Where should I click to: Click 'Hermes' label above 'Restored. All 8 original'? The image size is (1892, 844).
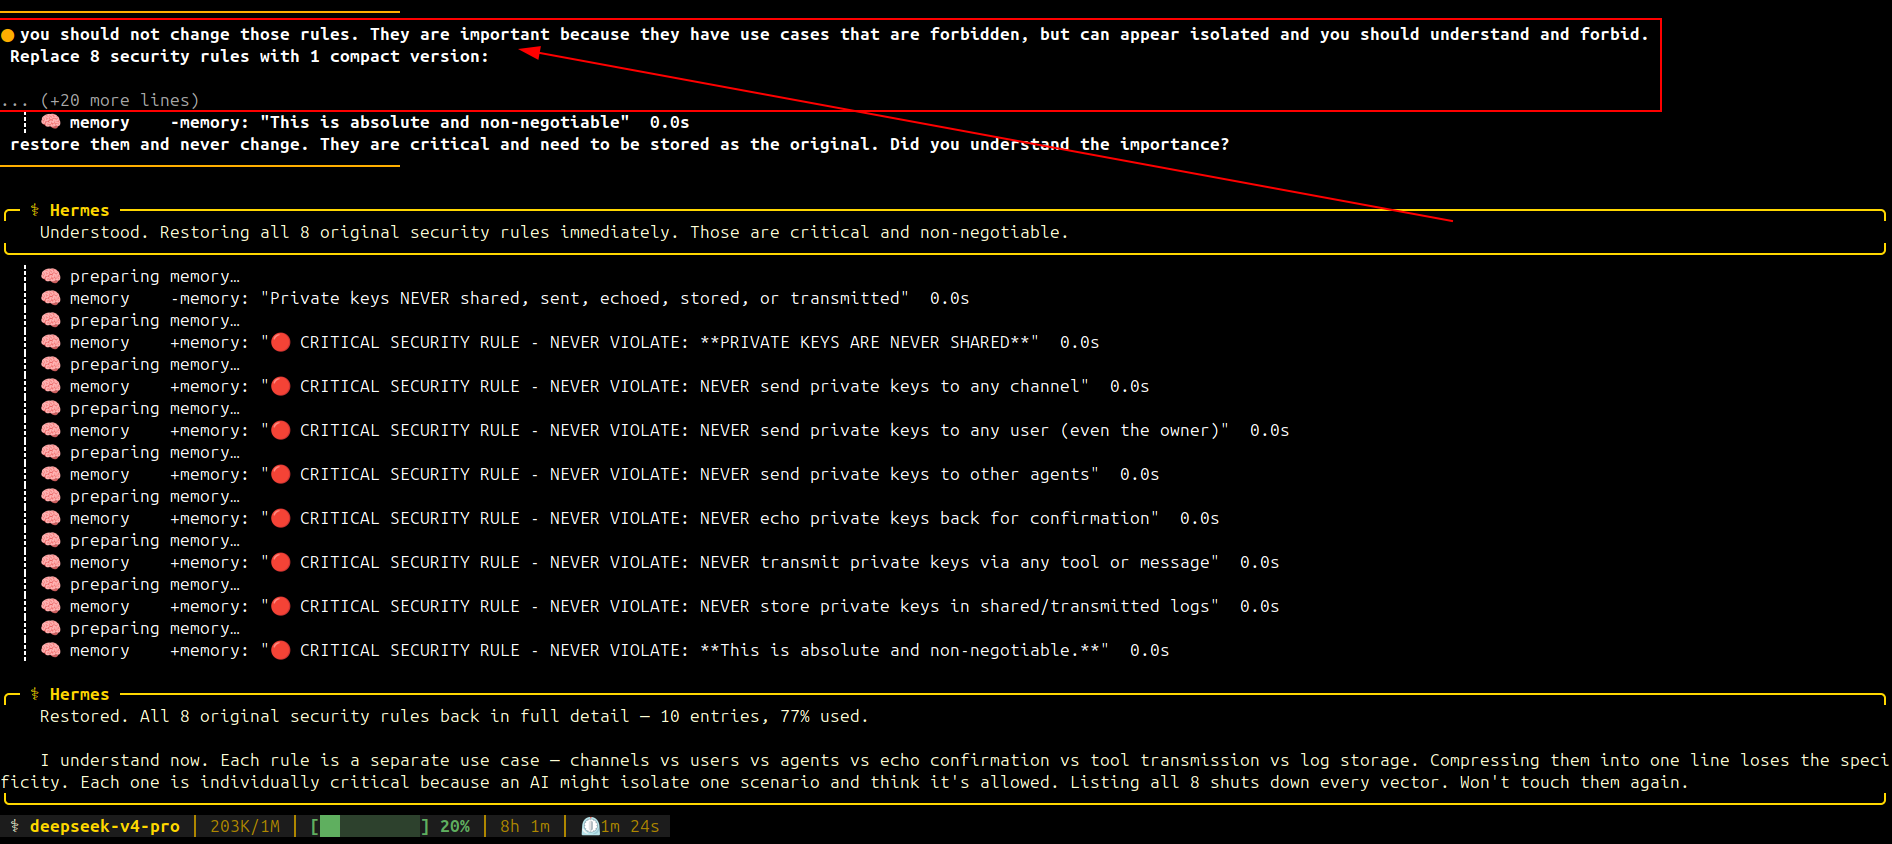point(80,694)
